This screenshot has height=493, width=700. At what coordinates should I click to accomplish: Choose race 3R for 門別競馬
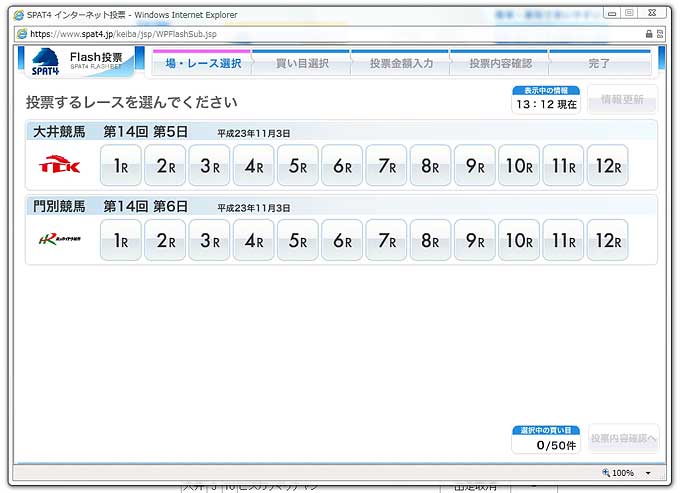point(209,240)
